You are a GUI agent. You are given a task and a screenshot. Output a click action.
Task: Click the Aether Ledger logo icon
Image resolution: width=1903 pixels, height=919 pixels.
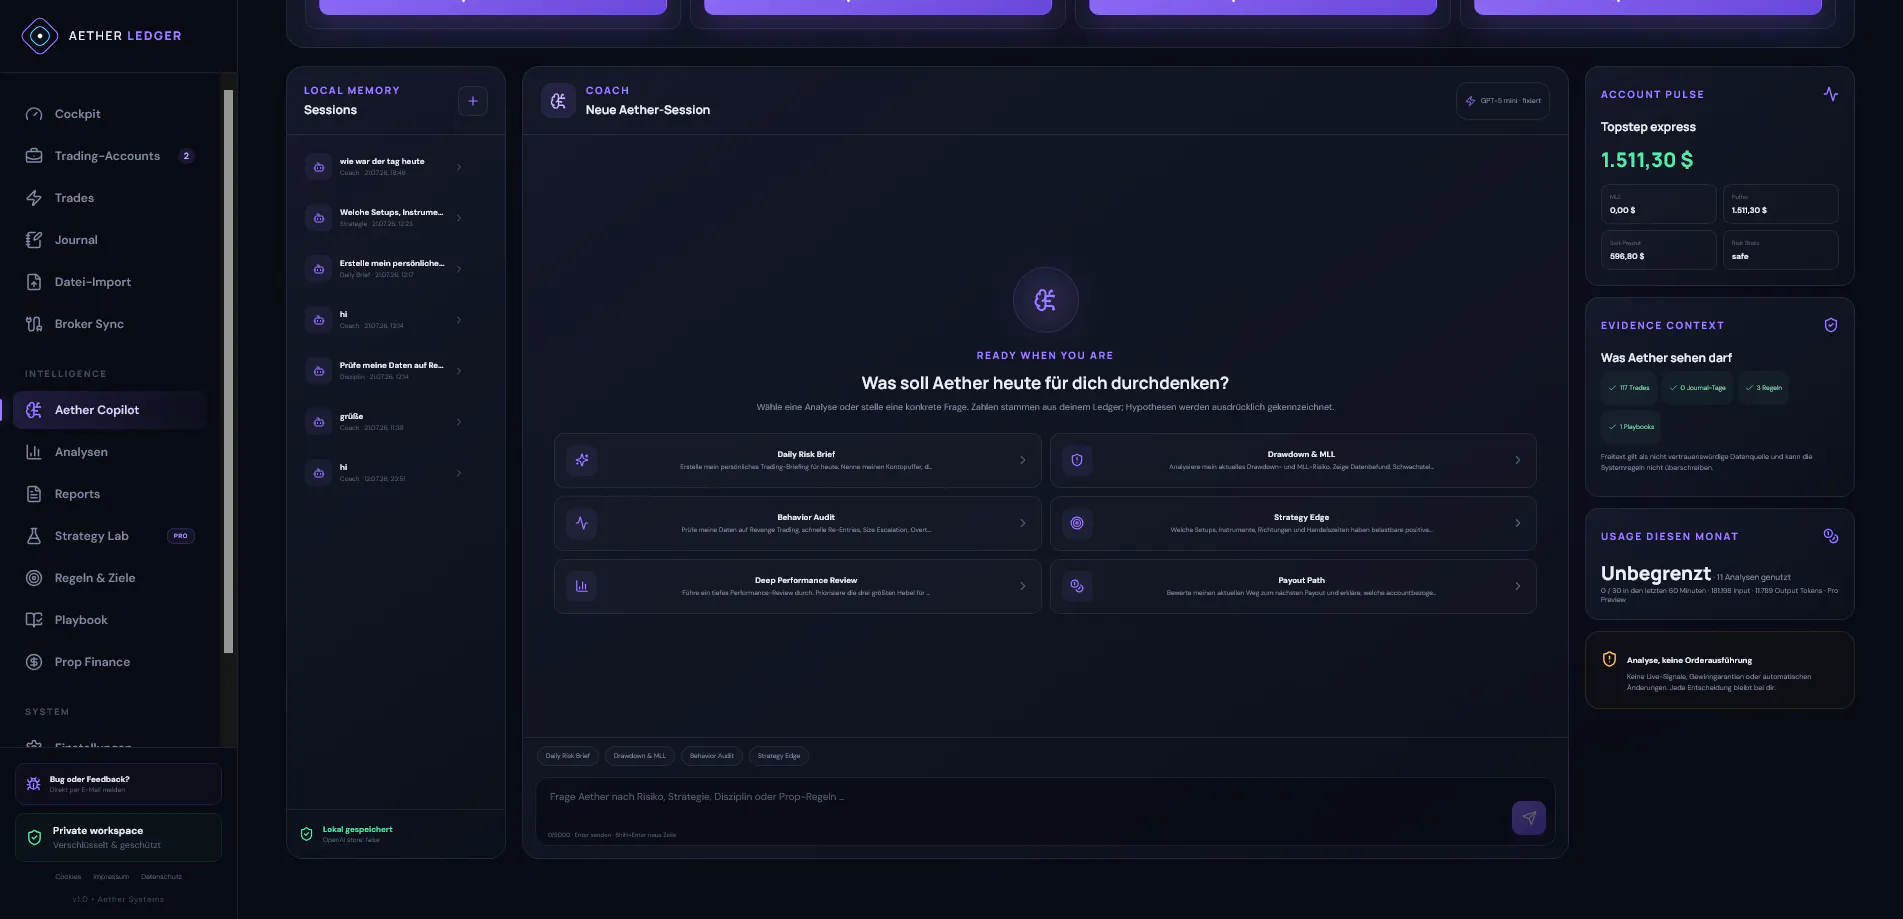click(39, 36)
